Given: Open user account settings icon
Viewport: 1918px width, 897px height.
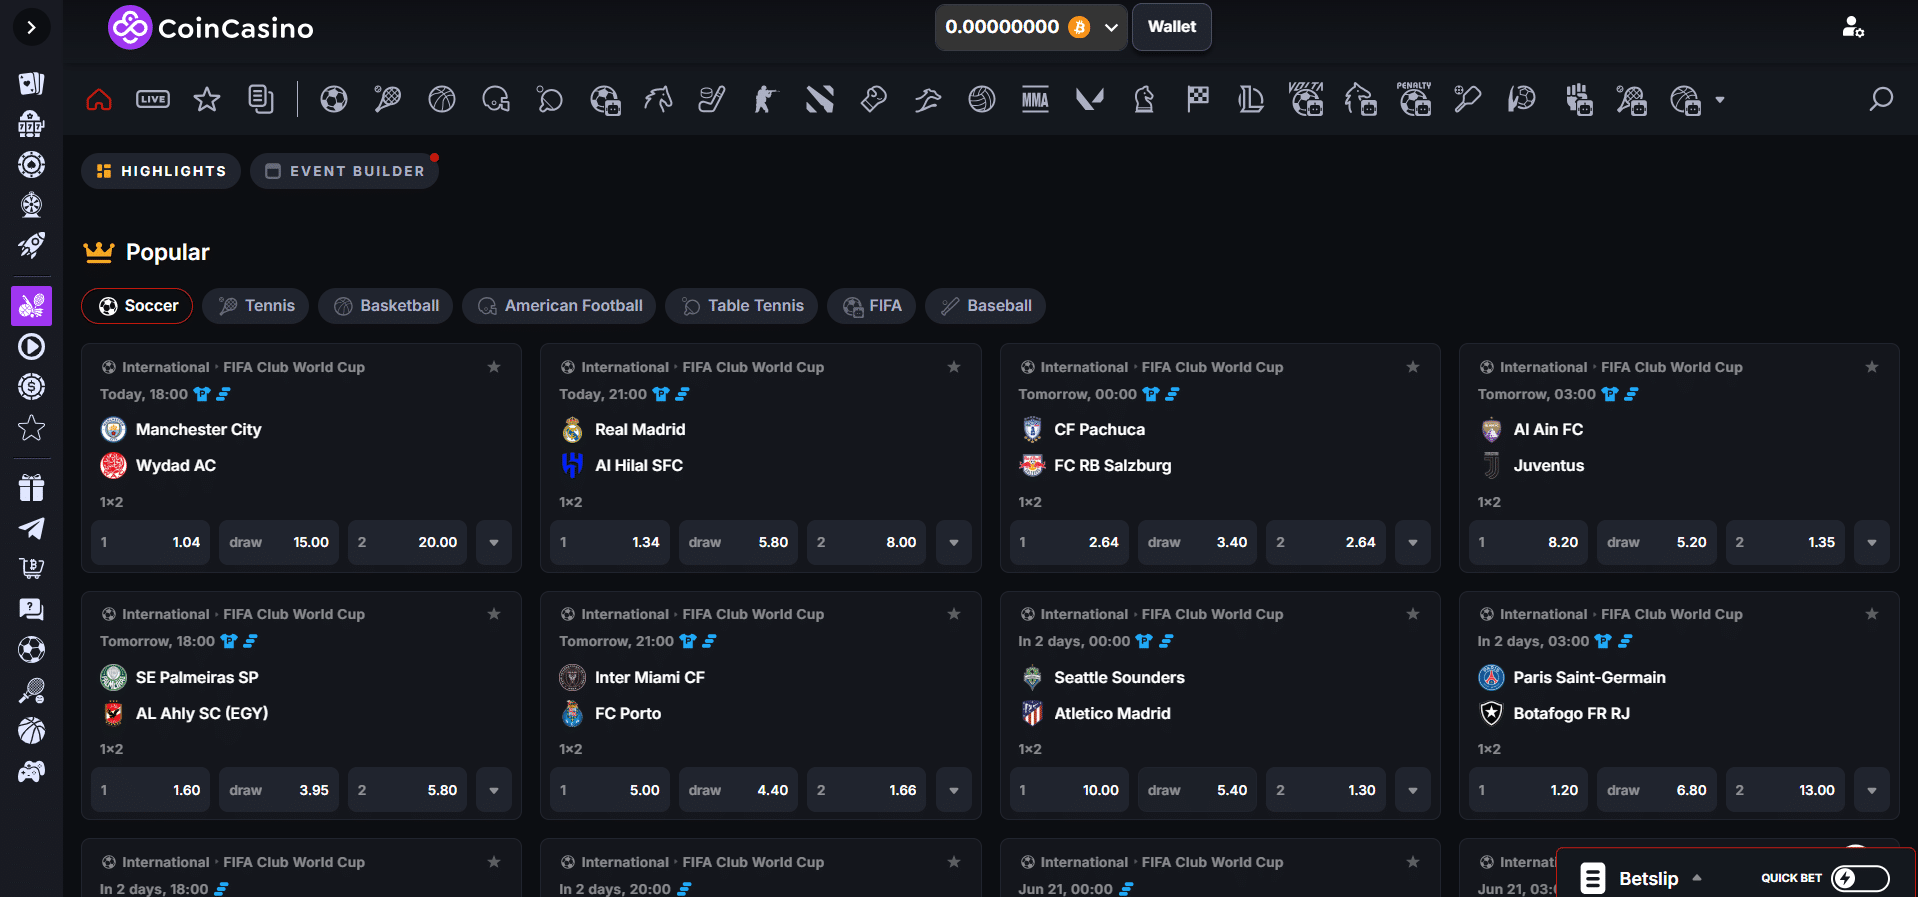Looking at the screenshot, I should tap(1853, 27).
